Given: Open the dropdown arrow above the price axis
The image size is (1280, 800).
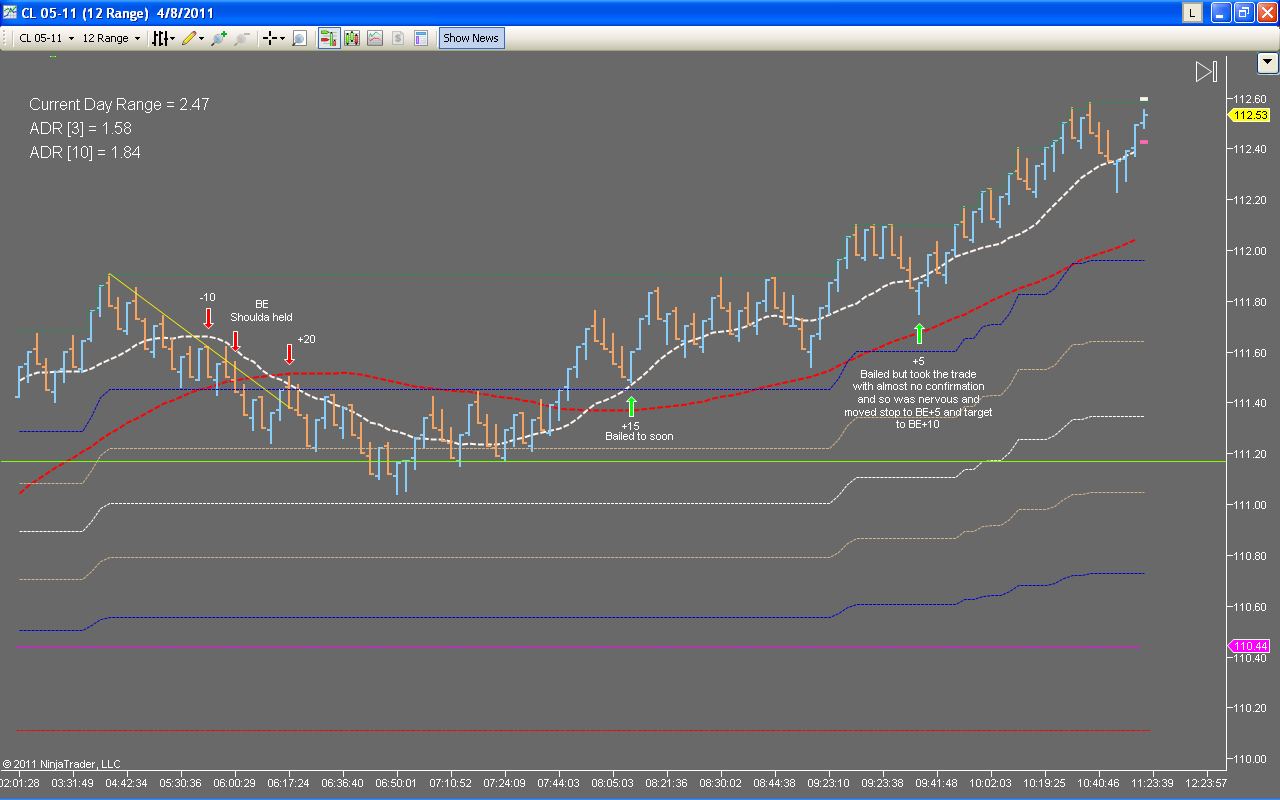Looking at the screenshot, I should (x=1267, y=63).
